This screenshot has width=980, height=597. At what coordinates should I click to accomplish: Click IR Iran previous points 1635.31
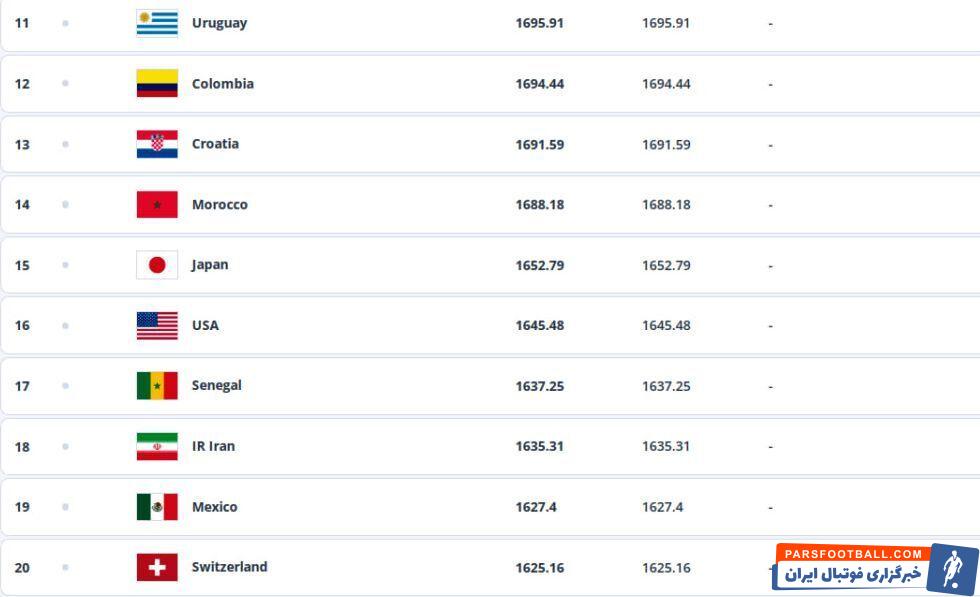[665, 447]
